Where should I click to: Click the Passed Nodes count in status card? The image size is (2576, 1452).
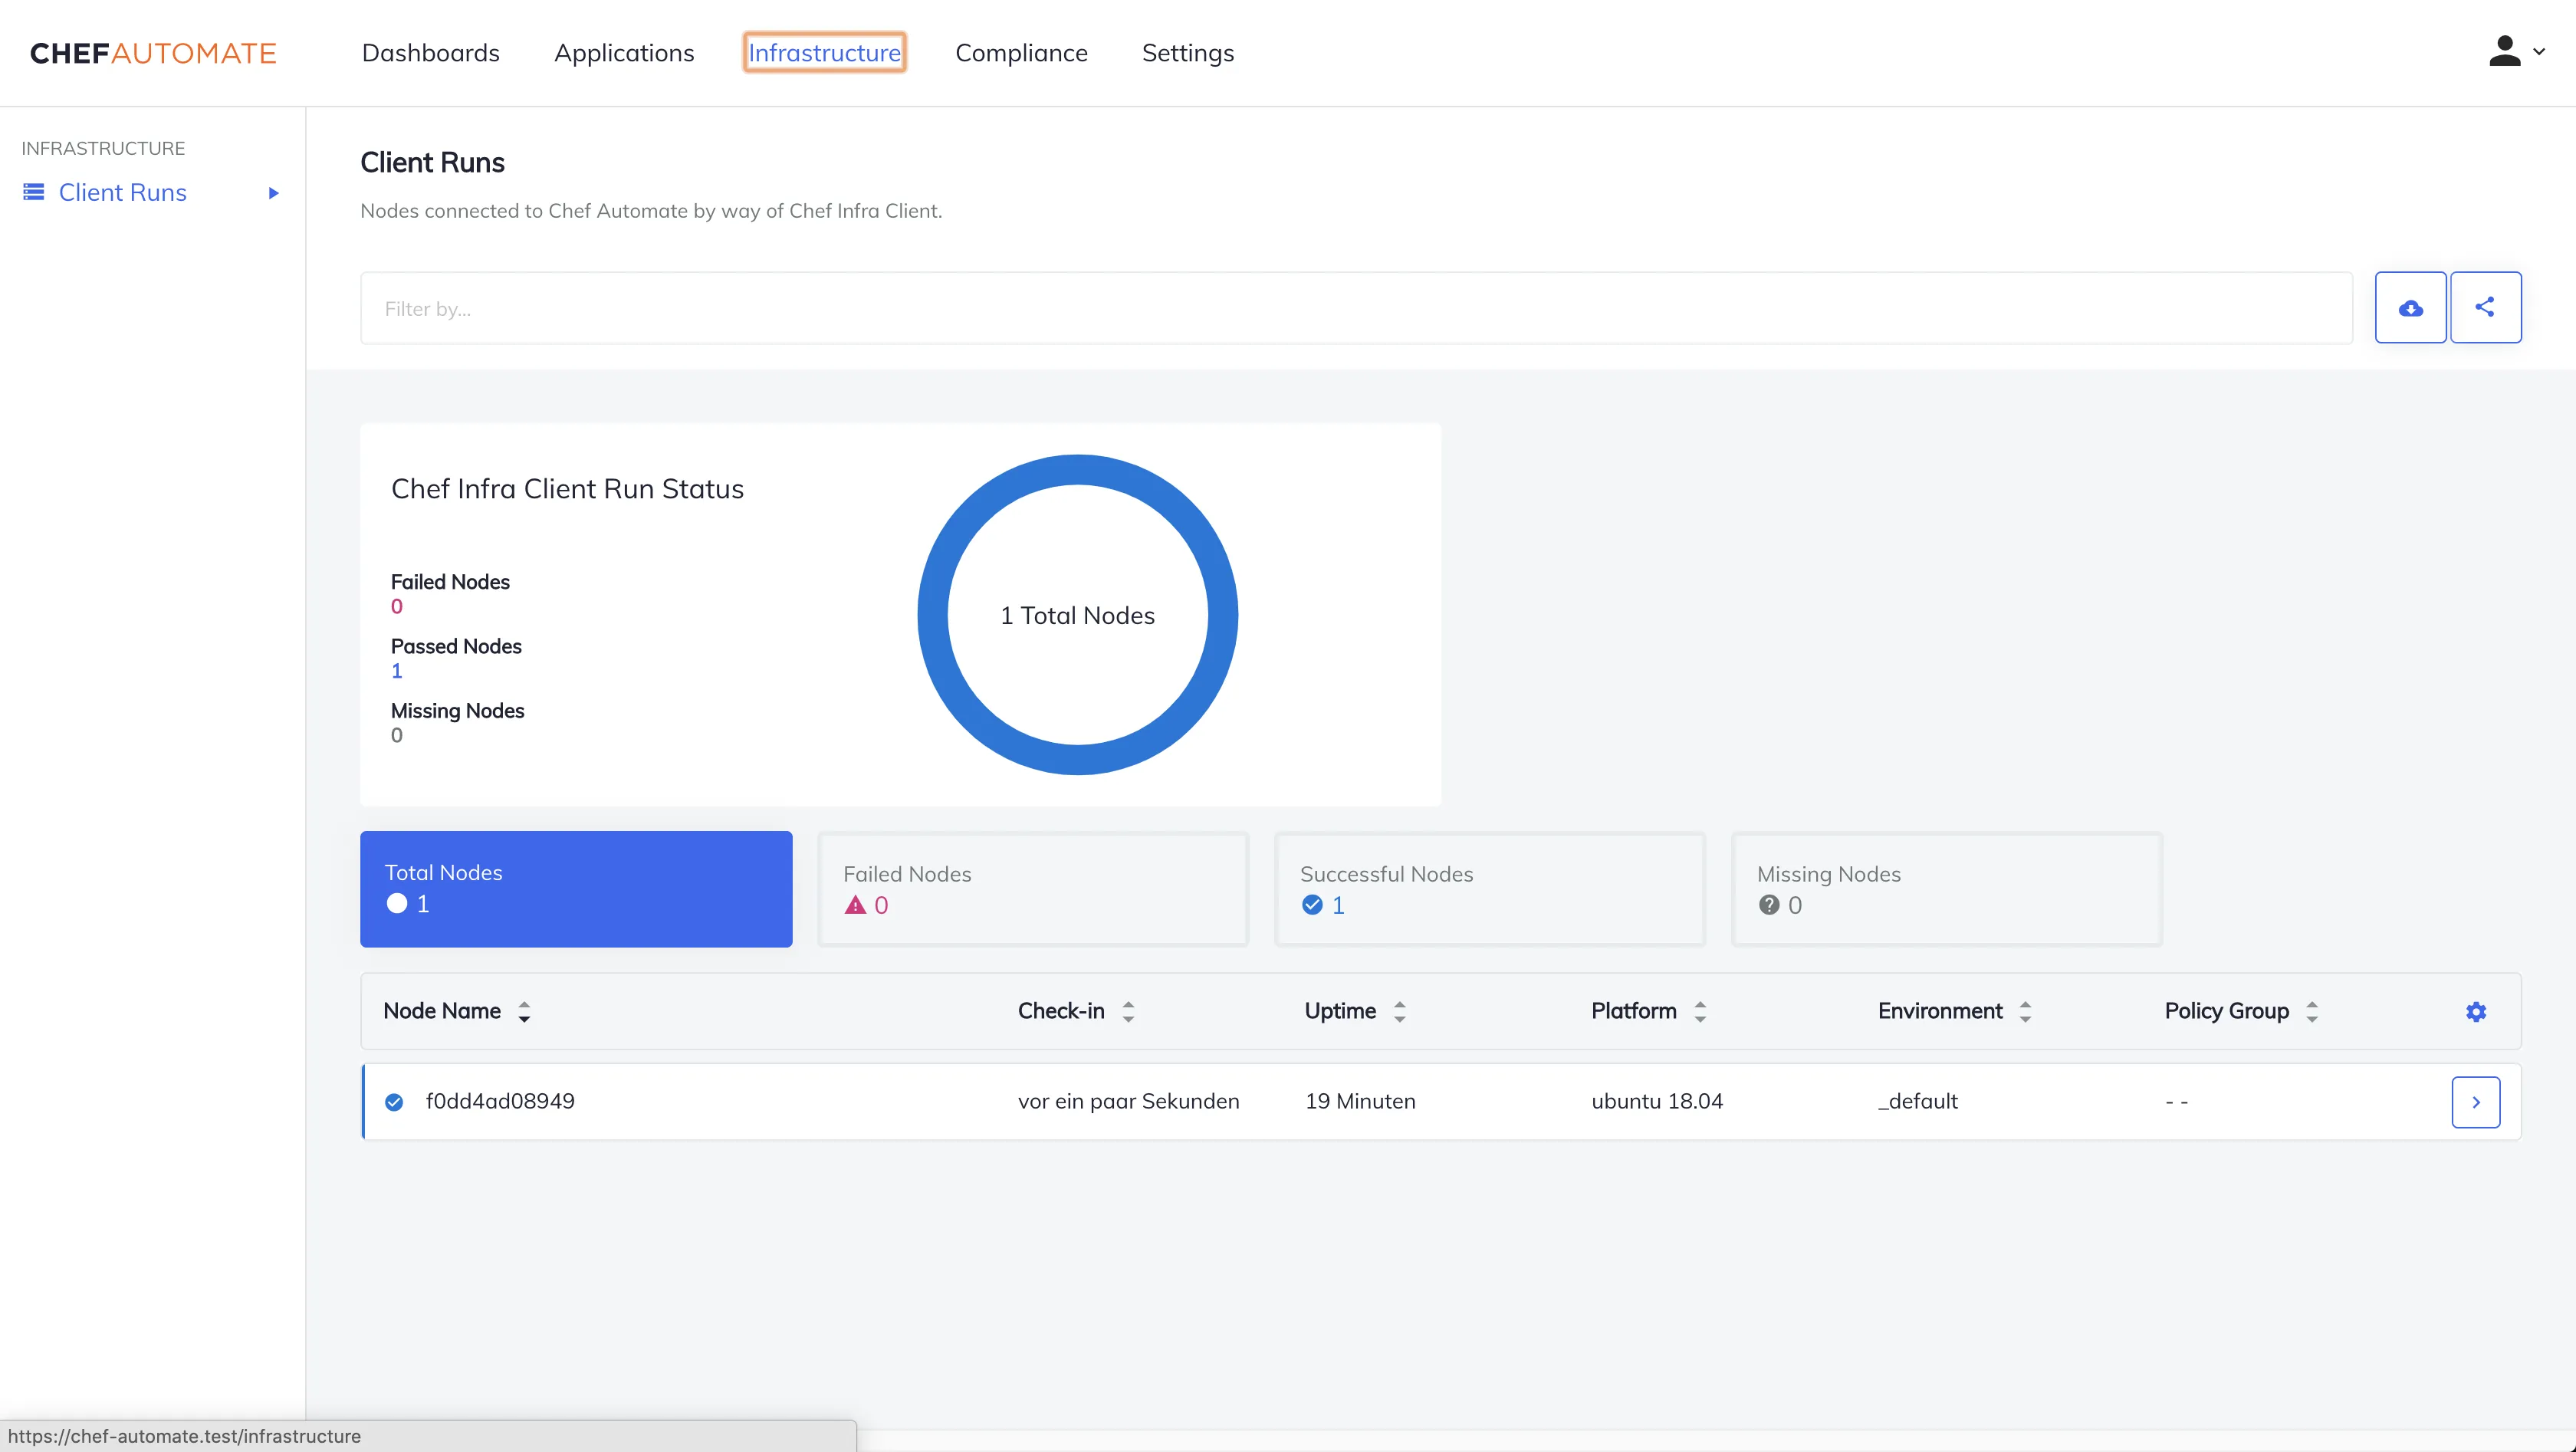pyautogui.click(x=397, y=671)
